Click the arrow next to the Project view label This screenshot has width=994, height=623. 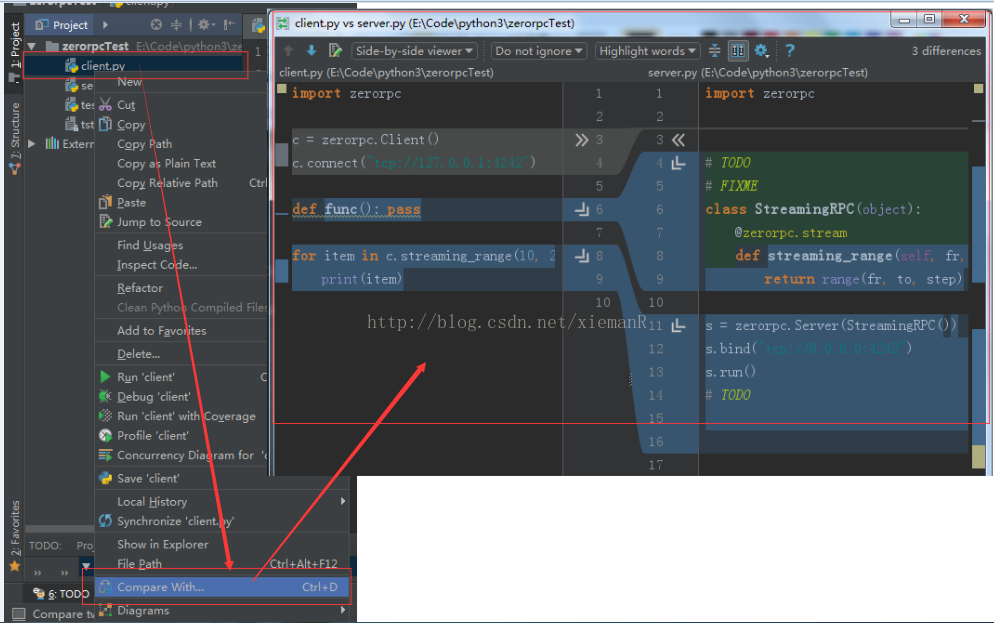[x=105, y=25]
